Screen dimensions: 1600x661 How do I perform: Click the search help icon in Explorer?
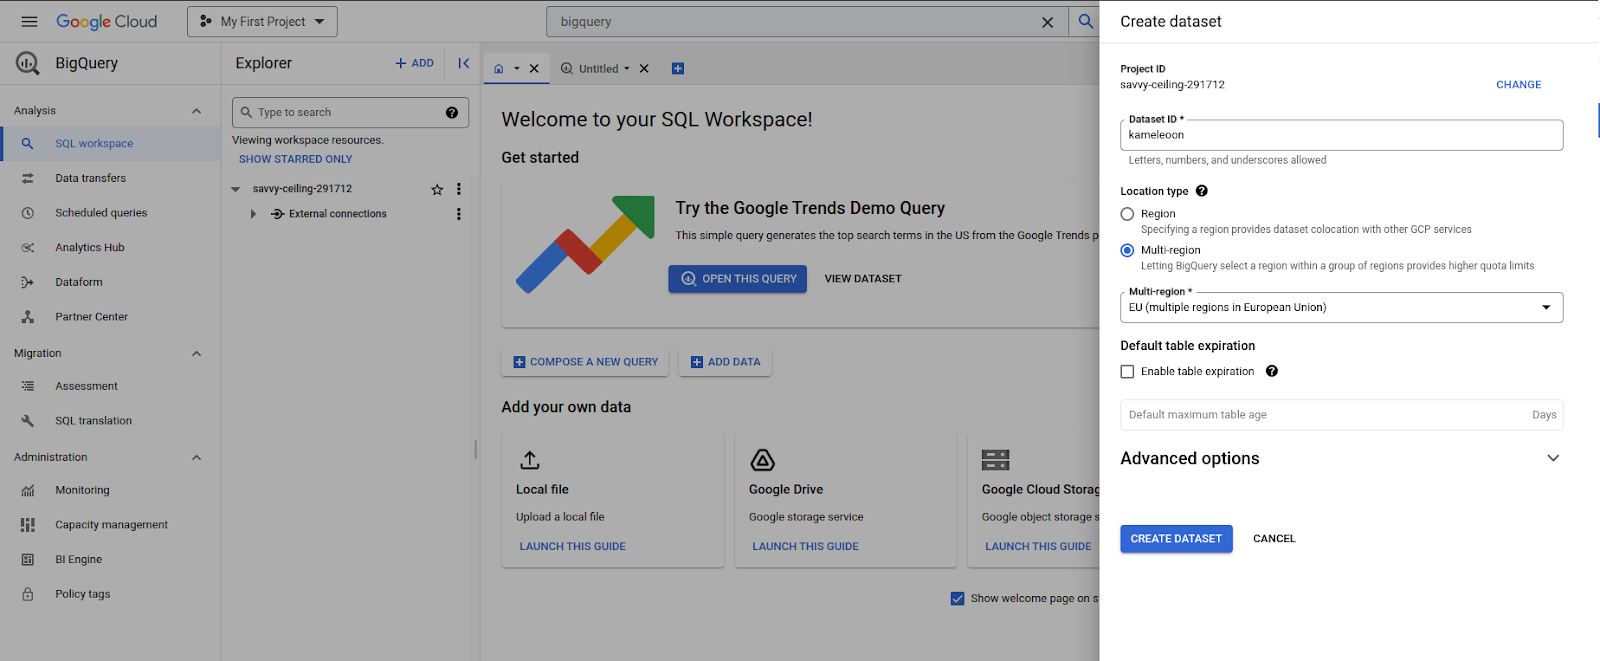[x=452, y=112]
